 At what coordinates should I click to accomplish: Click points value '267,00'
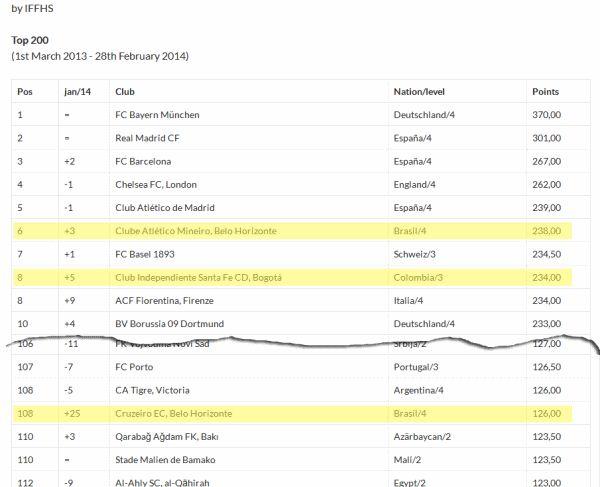(x=546, y=161)
